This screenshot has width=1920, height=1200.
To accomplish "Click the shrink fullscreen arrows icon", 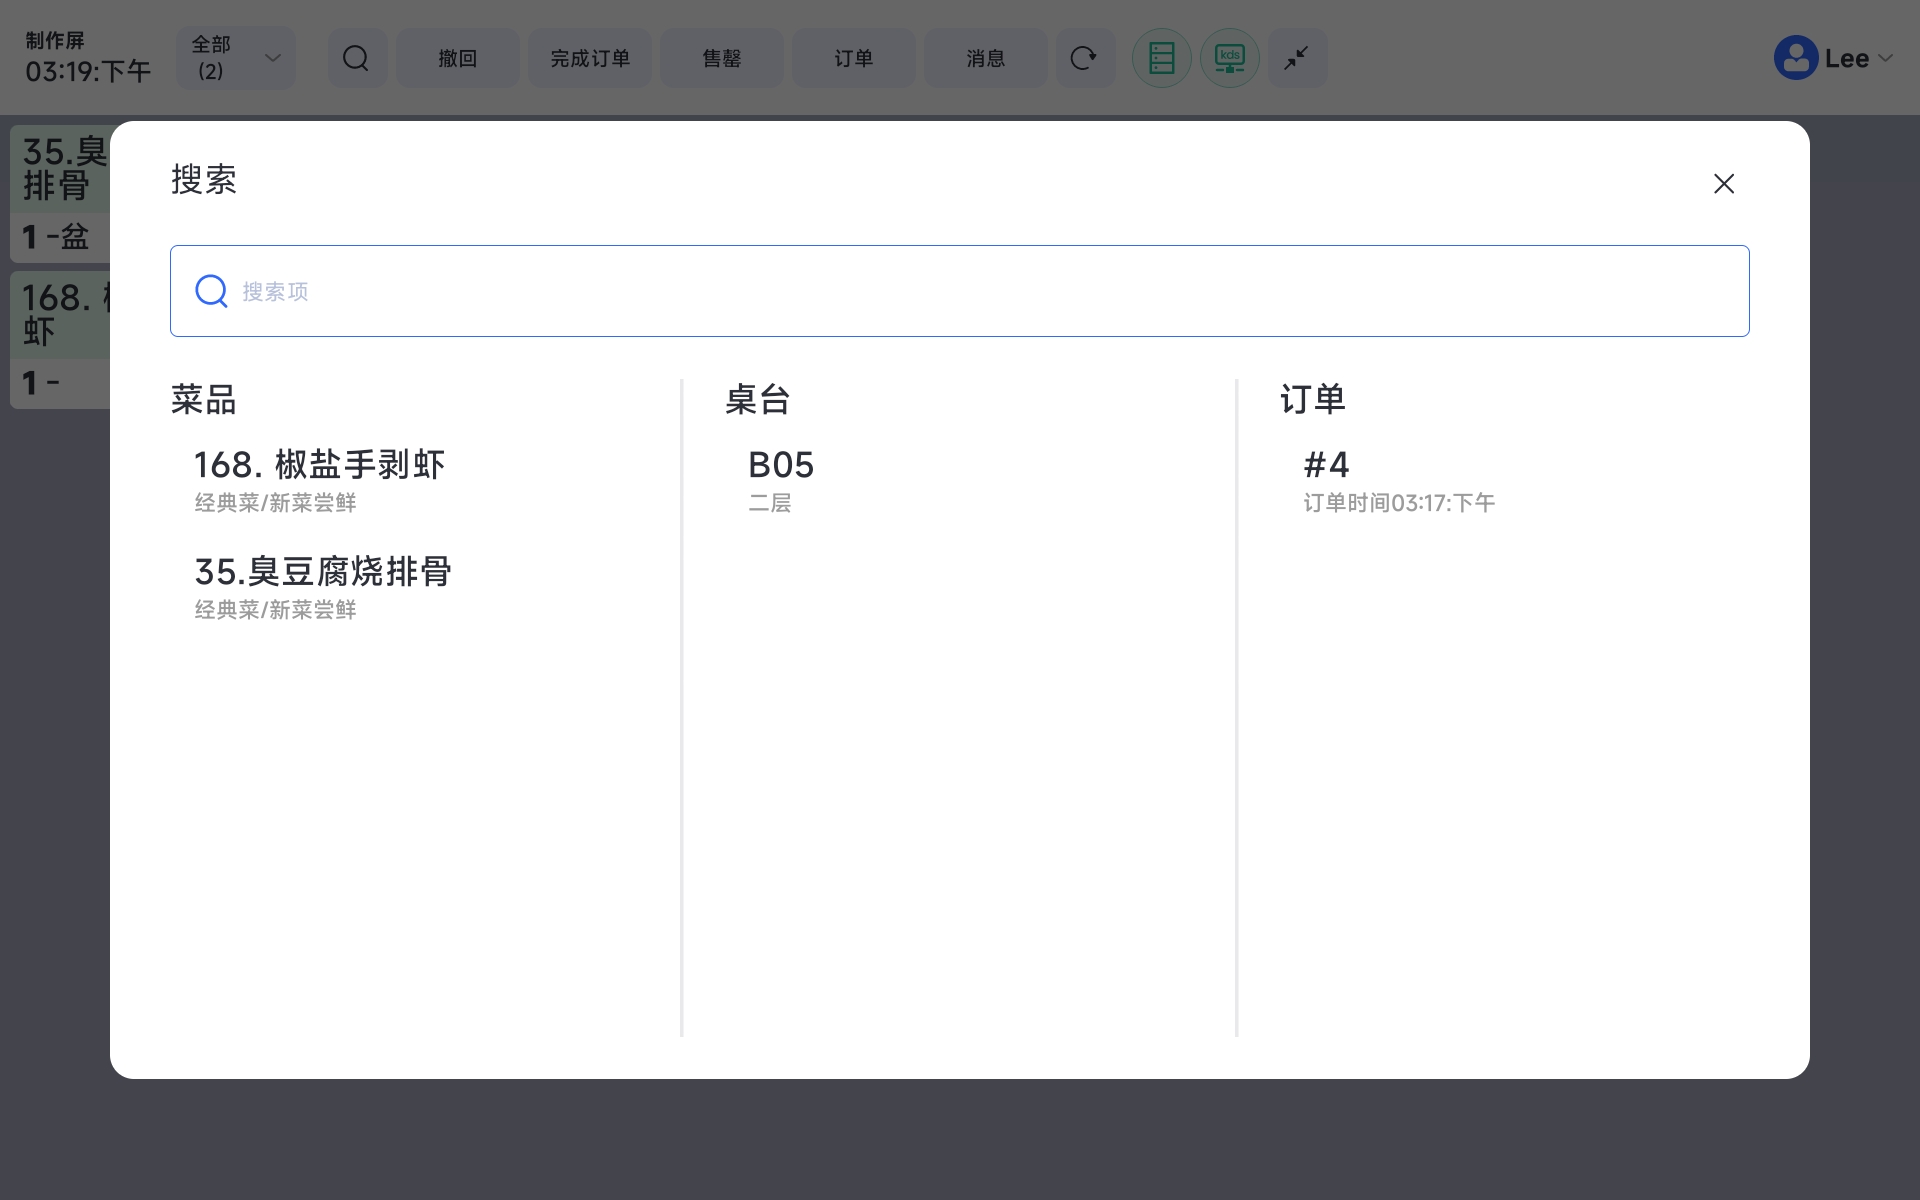I will (1297, 58).
